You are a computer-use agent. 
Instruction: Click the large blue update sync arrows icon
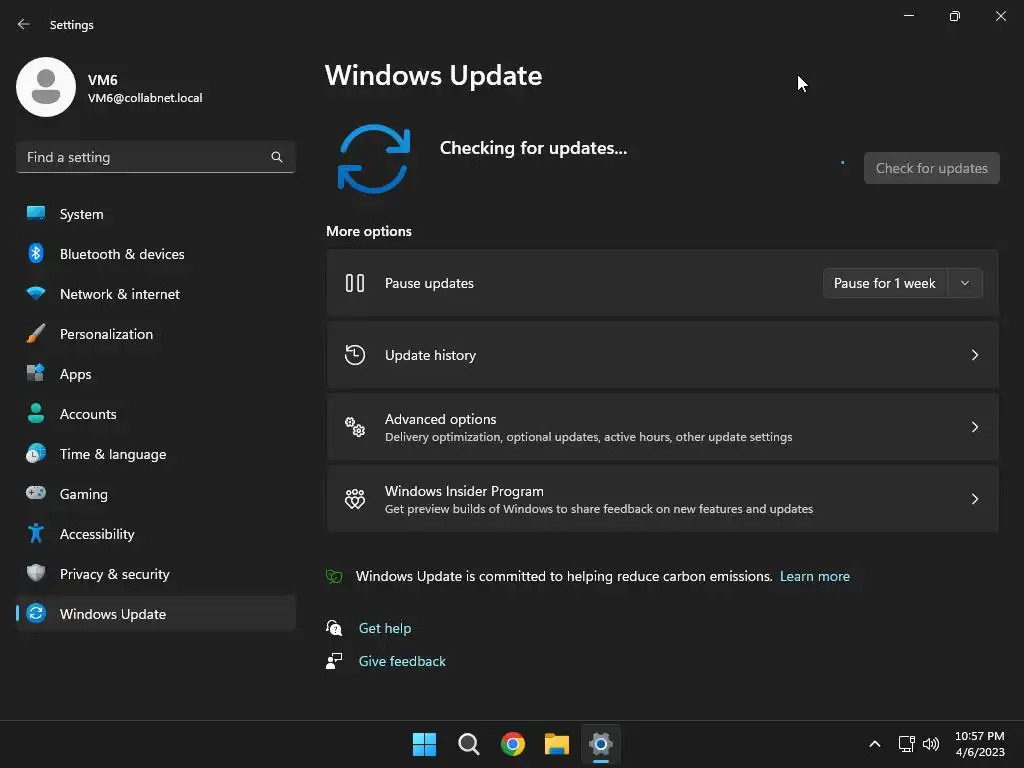[374, 159]
